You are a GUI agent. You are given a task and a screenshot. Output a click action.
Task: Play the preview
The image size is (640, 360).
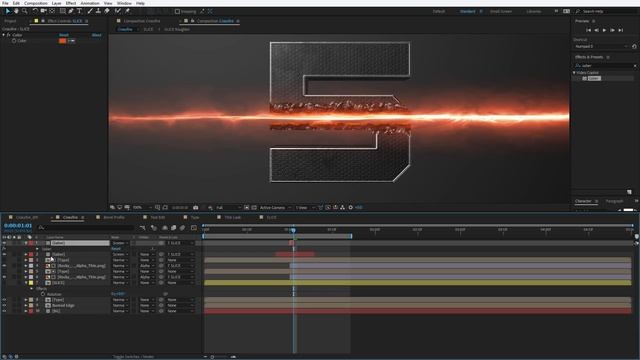pyautogui.click(x=604, y=30)
